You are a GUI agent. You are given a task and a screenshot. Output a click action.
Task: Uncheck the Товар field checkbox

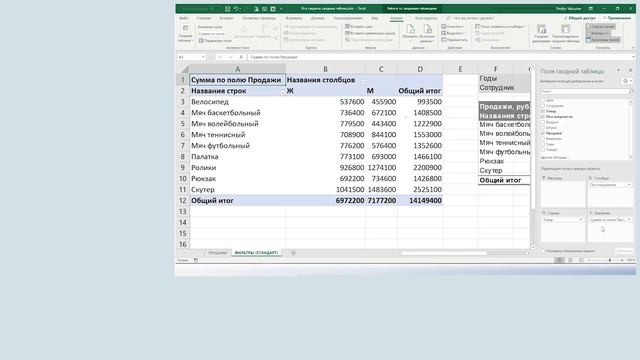pos(543,111)
